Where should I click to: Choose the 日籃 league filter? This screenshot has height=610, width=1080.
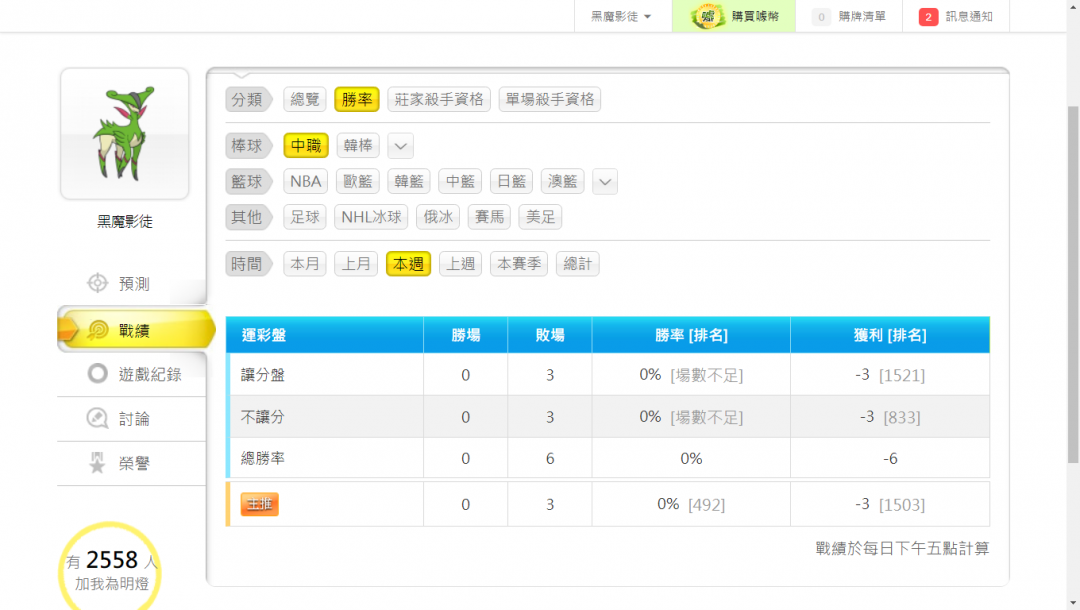(x=512, y=181)
